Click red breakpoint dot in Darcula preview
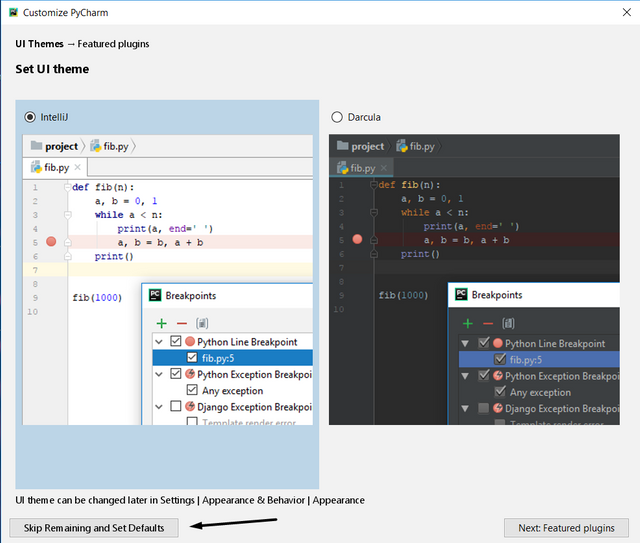 [x=357, y=239]
